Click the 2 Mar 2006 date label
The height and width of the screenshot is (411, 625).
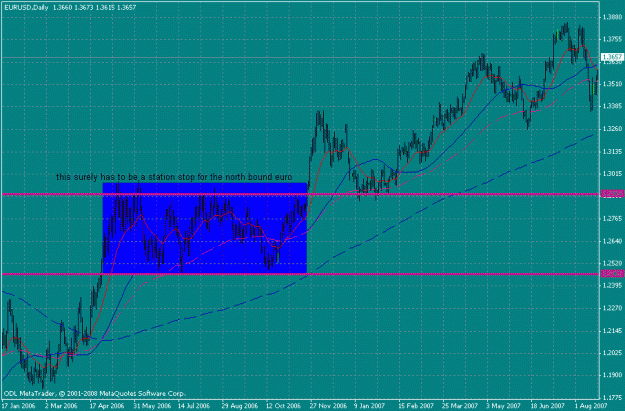[x=61, y=406]
